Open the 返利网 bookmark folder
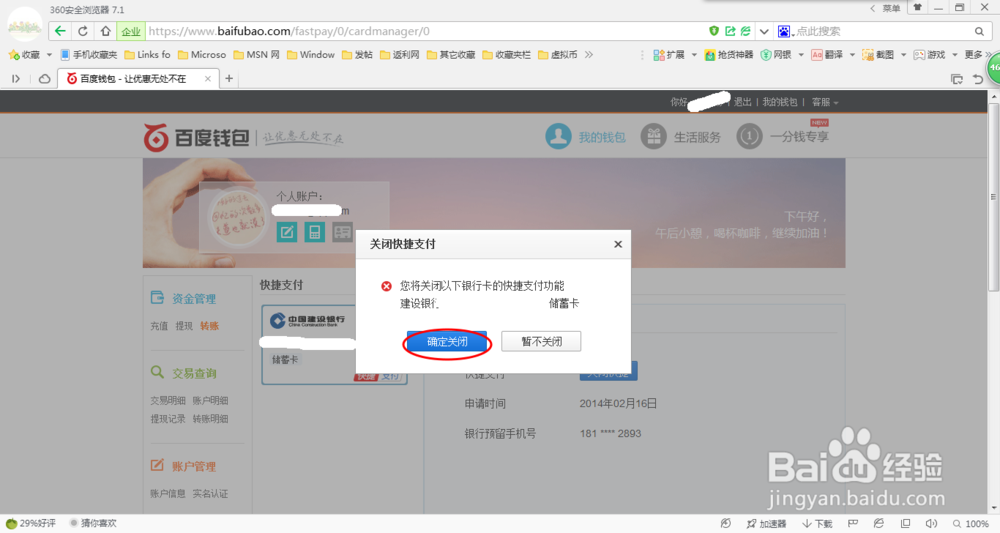The height and width of the screenshot is (533, 1000). (x=399, y=55)
